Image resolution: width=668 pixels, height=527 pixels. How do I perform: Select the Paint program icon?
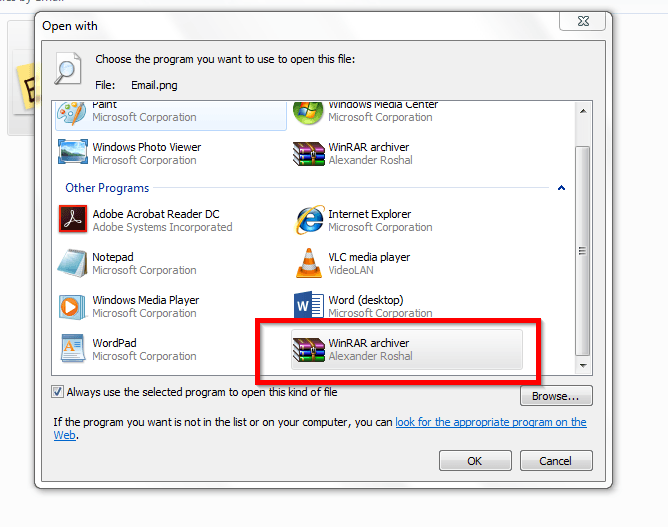(72, 113)
